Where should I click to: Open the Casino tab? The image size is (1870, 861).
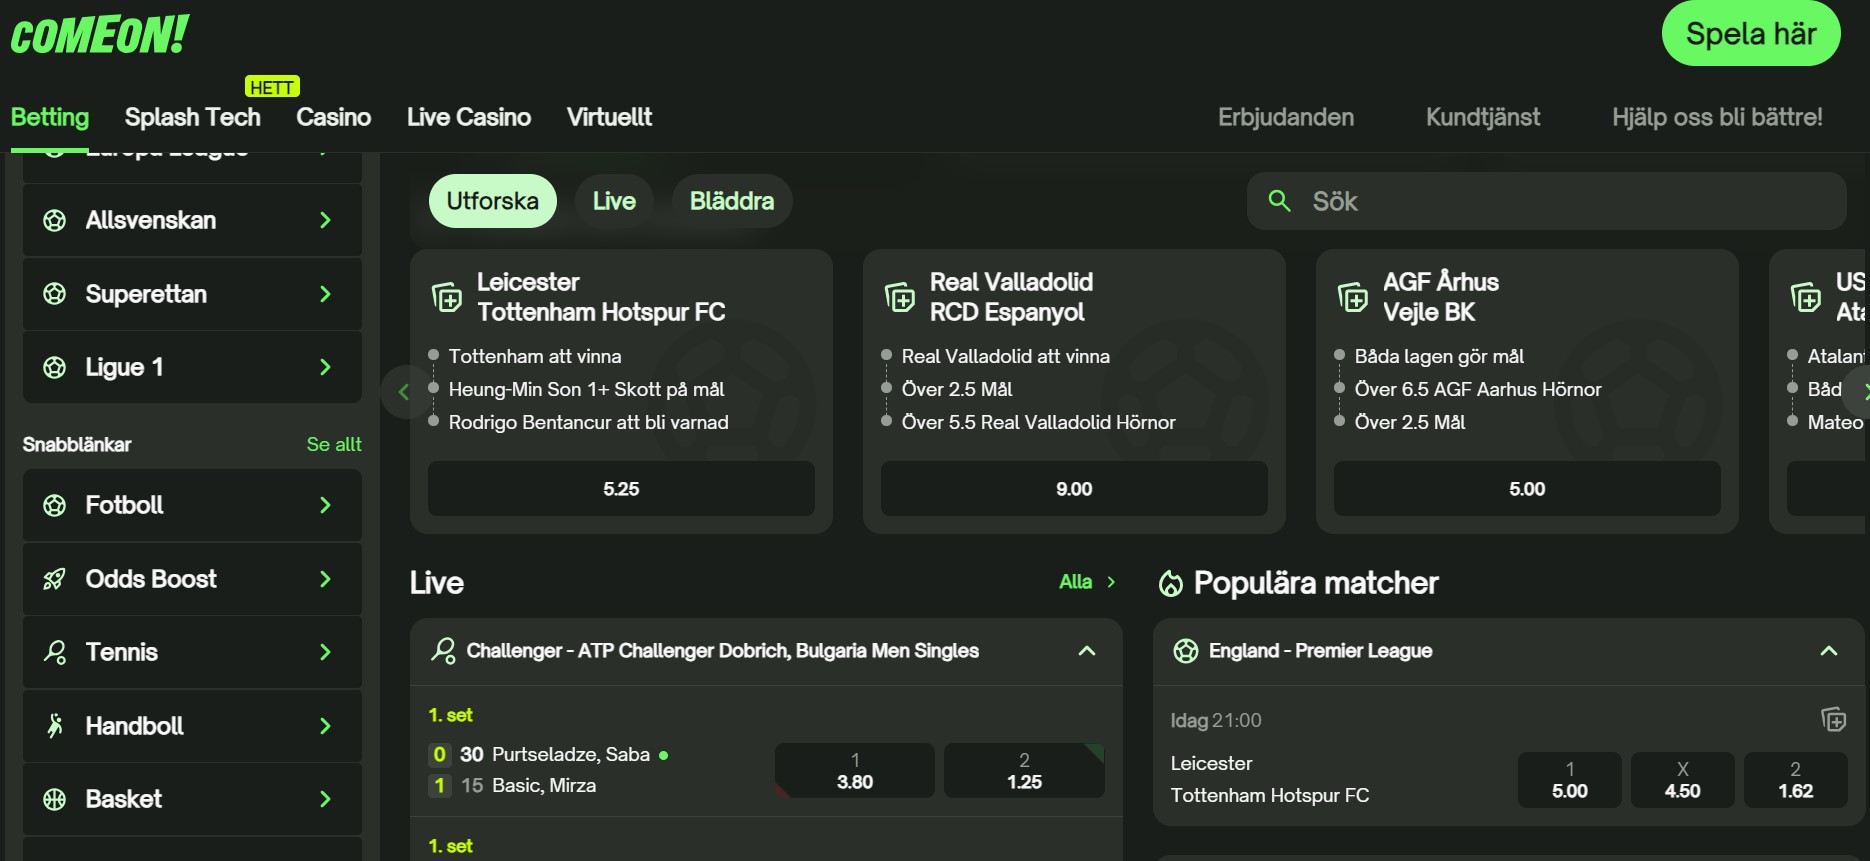333,117
